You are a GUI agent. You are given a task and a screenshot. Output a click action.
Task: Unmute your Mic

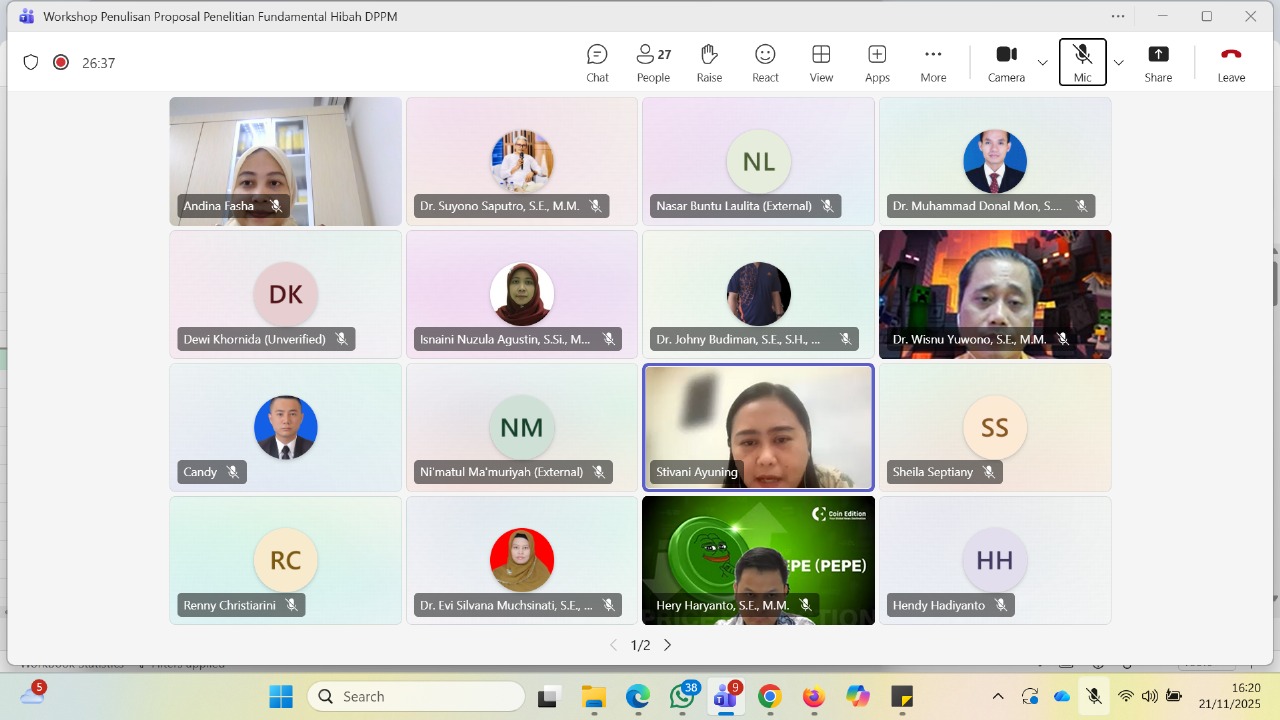(1082, 62)
